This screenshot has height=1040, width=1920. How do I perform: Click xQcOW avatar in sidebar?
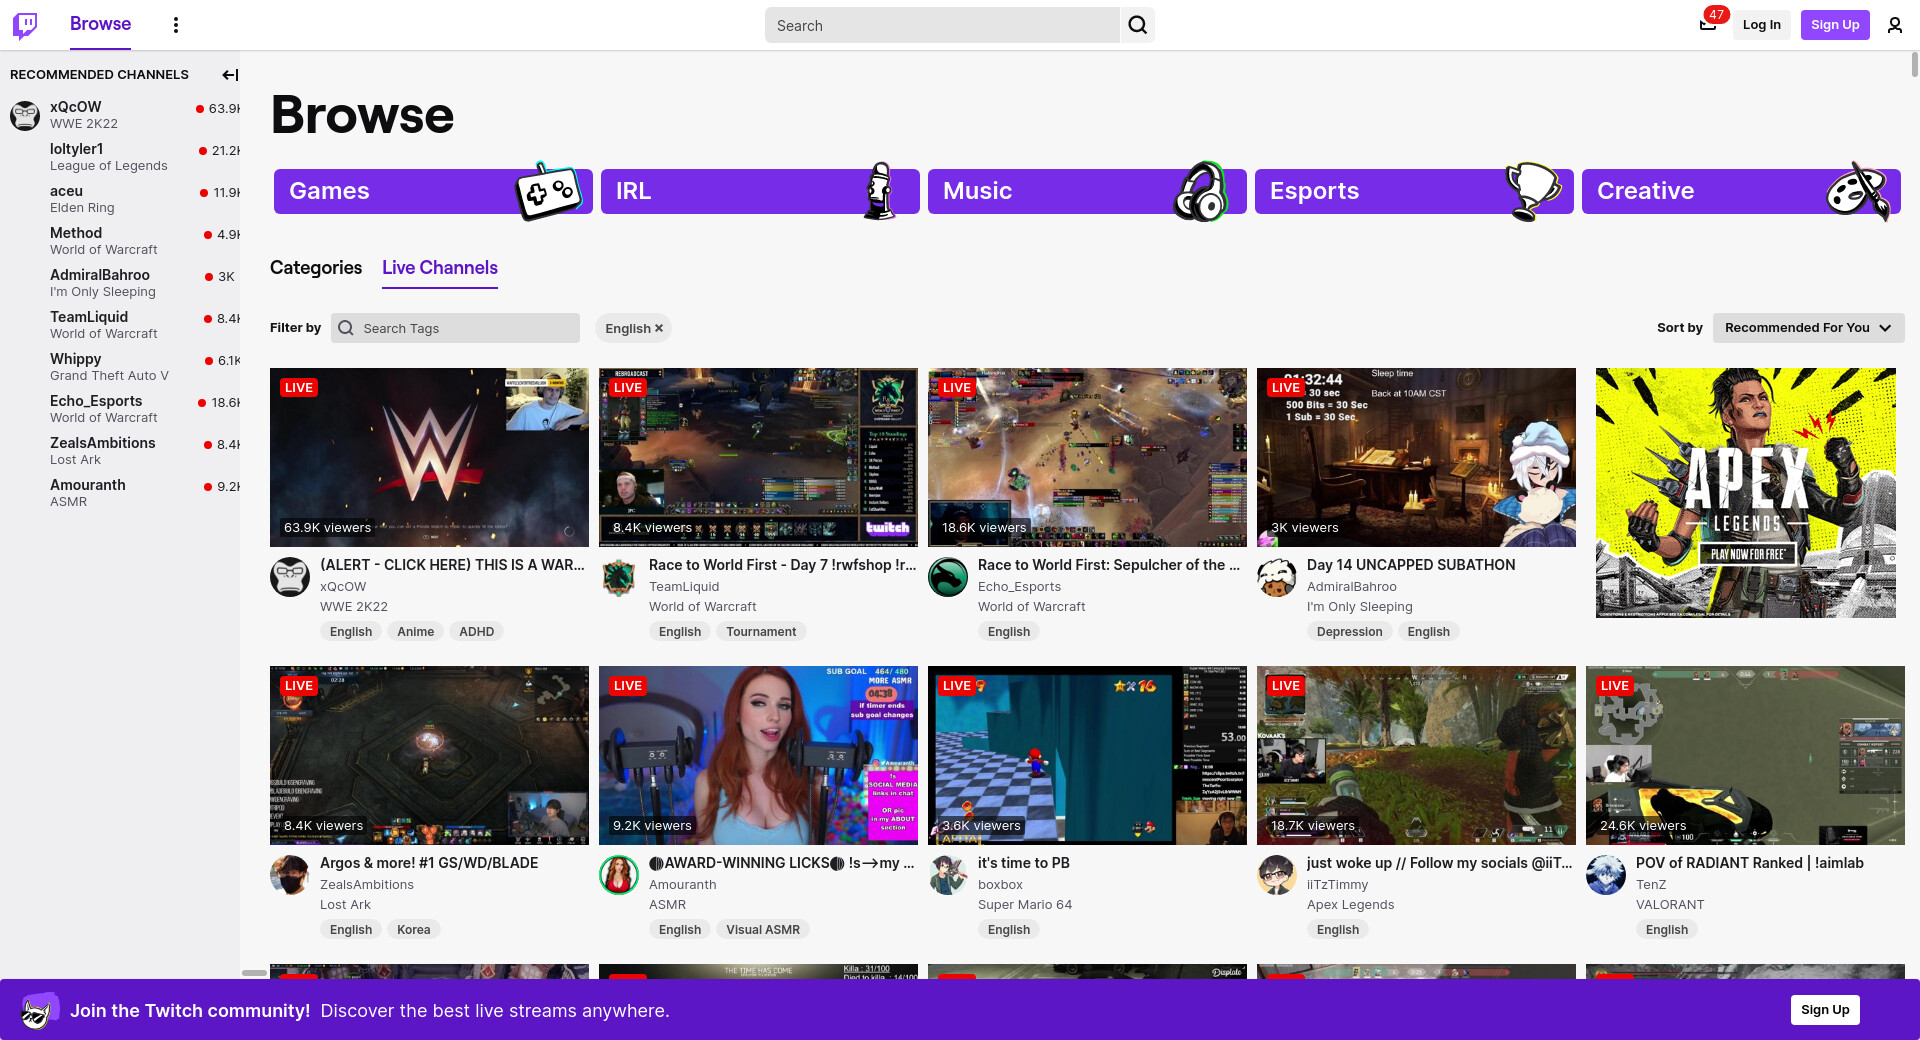coord(25,115)
